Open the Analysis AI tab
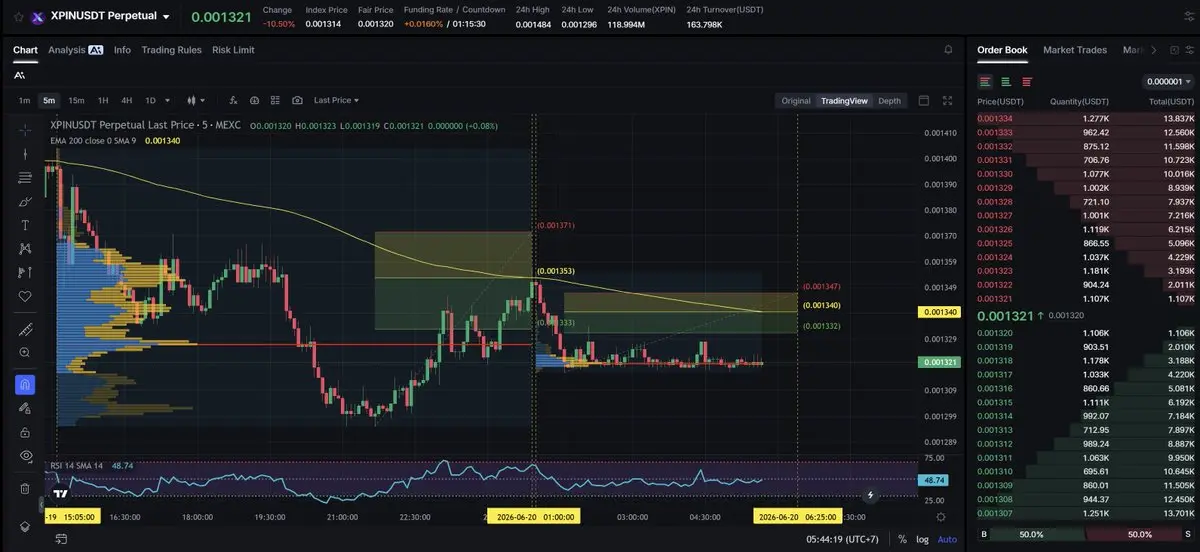This screenshot has width=1200, height=552. 75,50
